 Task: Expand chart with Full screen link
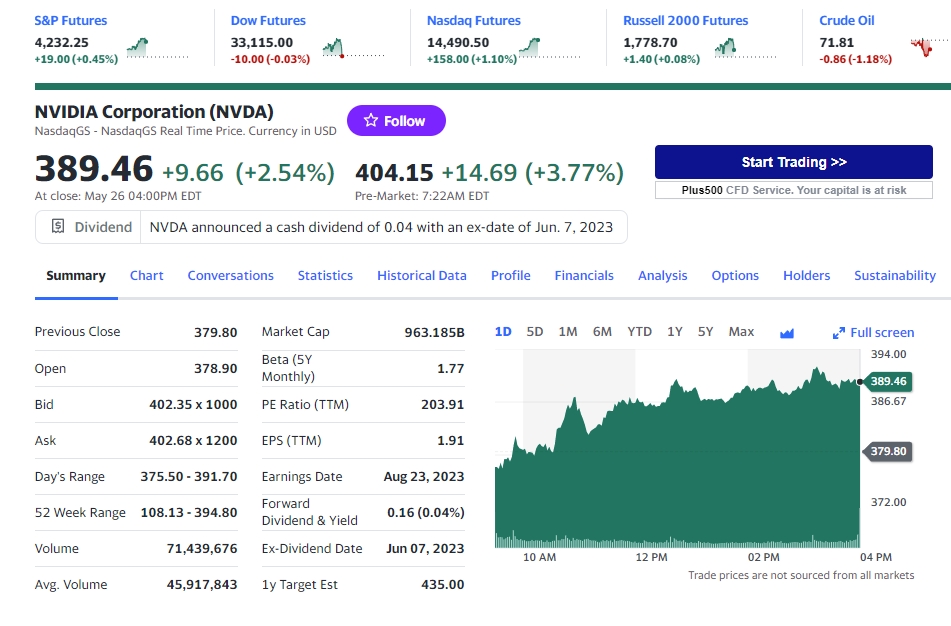point(873,332)
